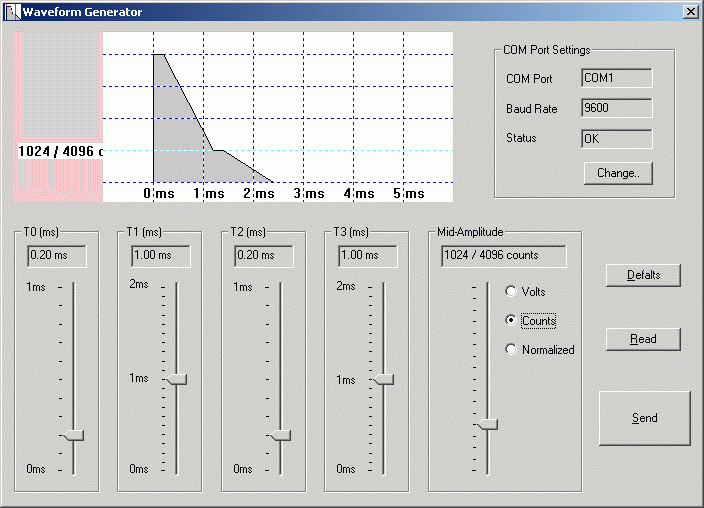Click the Baud Rate label

click(532, 109)
